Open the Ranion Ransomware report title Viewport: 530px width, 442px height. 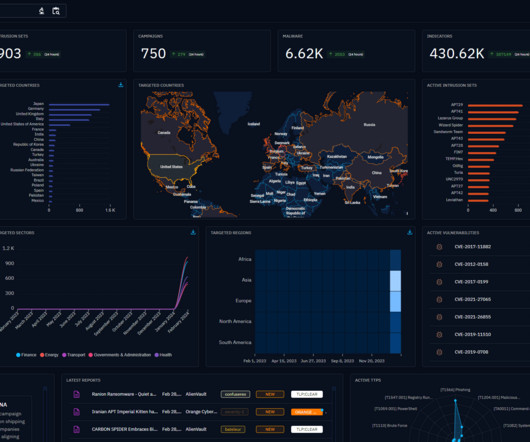[124, 394]
